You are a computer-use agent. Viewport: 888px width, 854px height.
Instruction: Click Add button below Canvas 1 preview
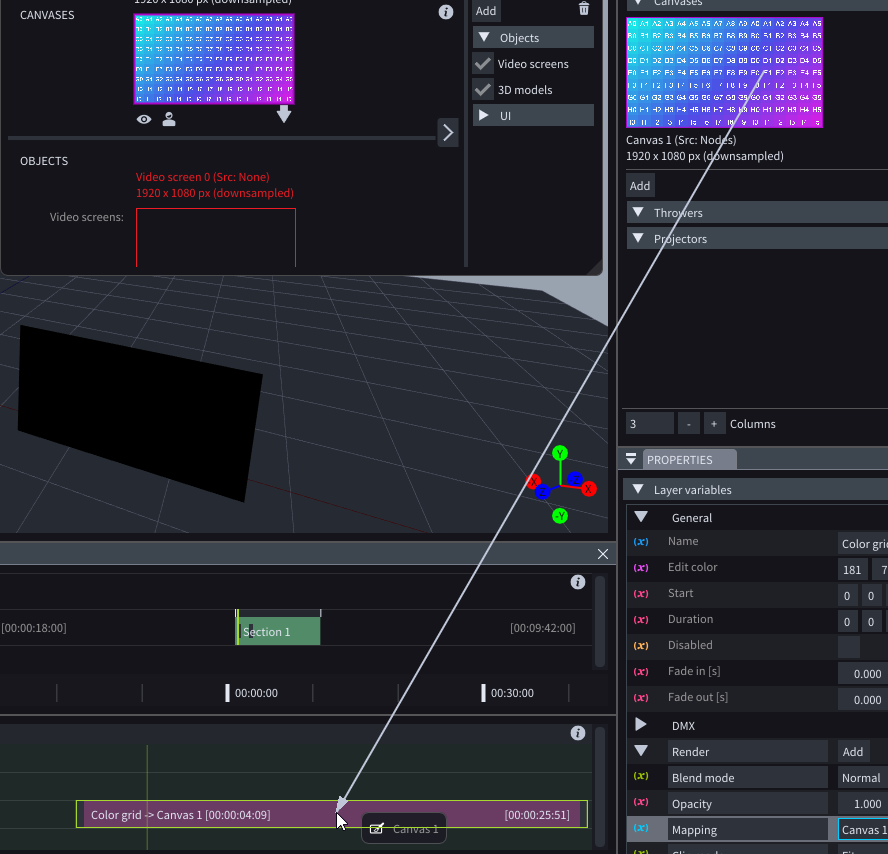click(640, 185)
